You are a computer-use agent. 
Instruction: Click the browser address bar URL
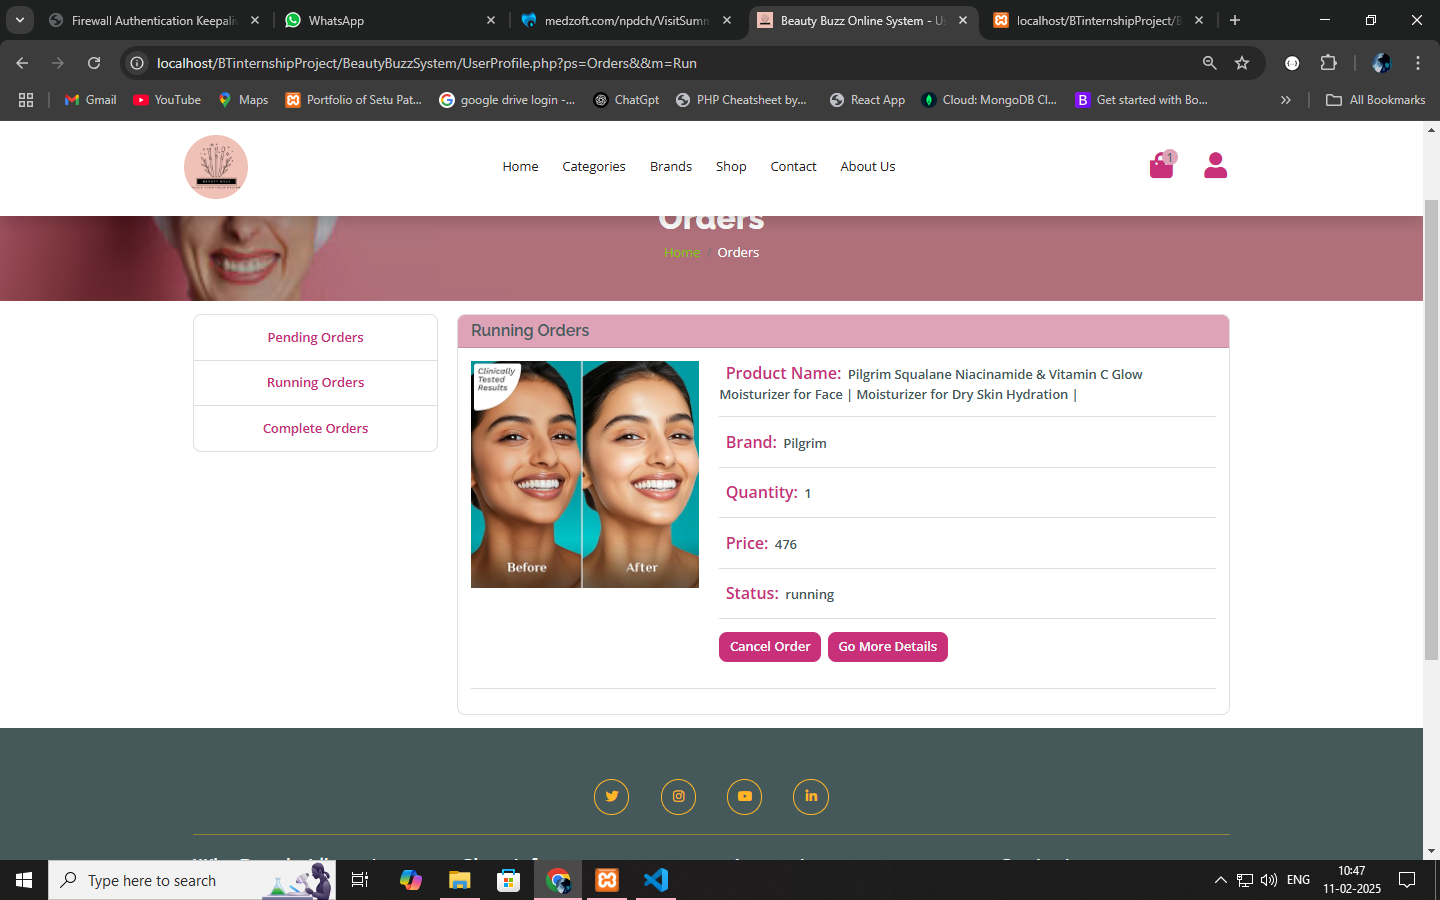coord(427,63)
